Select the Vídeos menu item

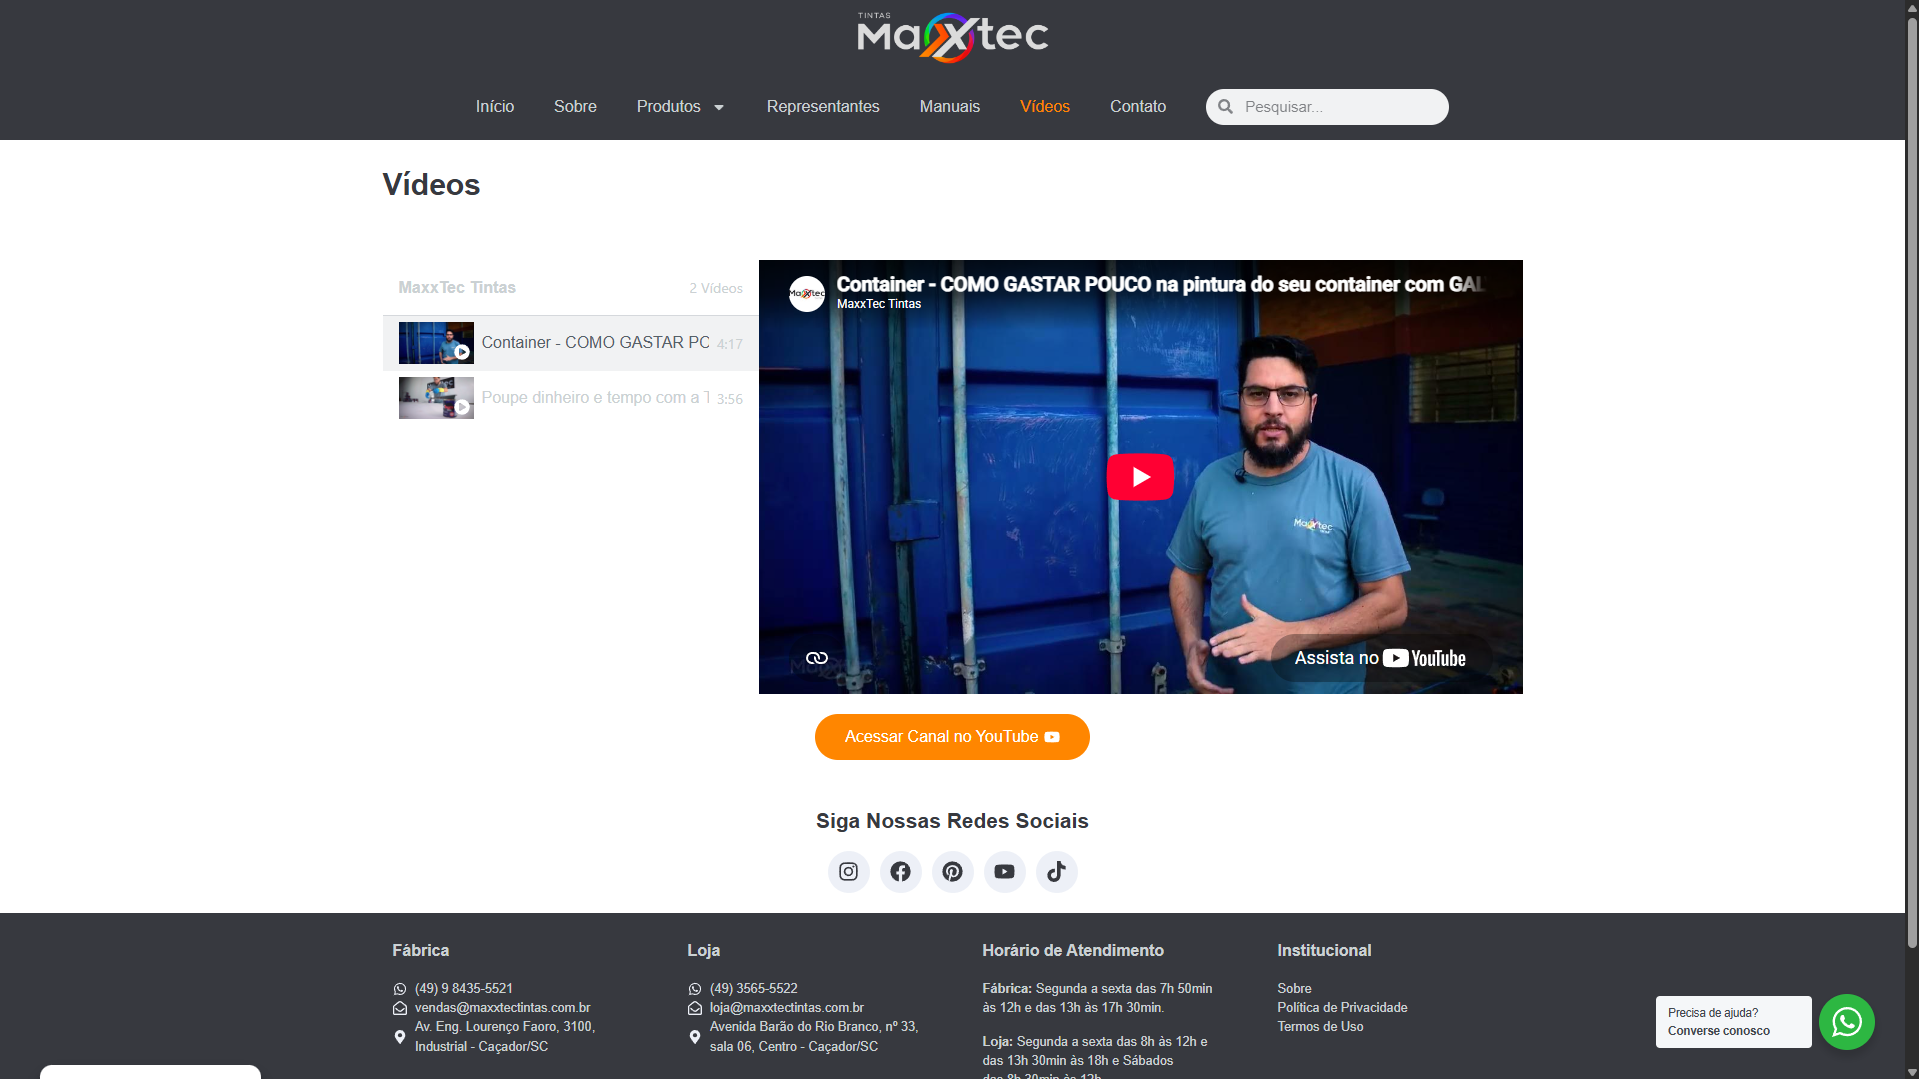coord(1045,107)
